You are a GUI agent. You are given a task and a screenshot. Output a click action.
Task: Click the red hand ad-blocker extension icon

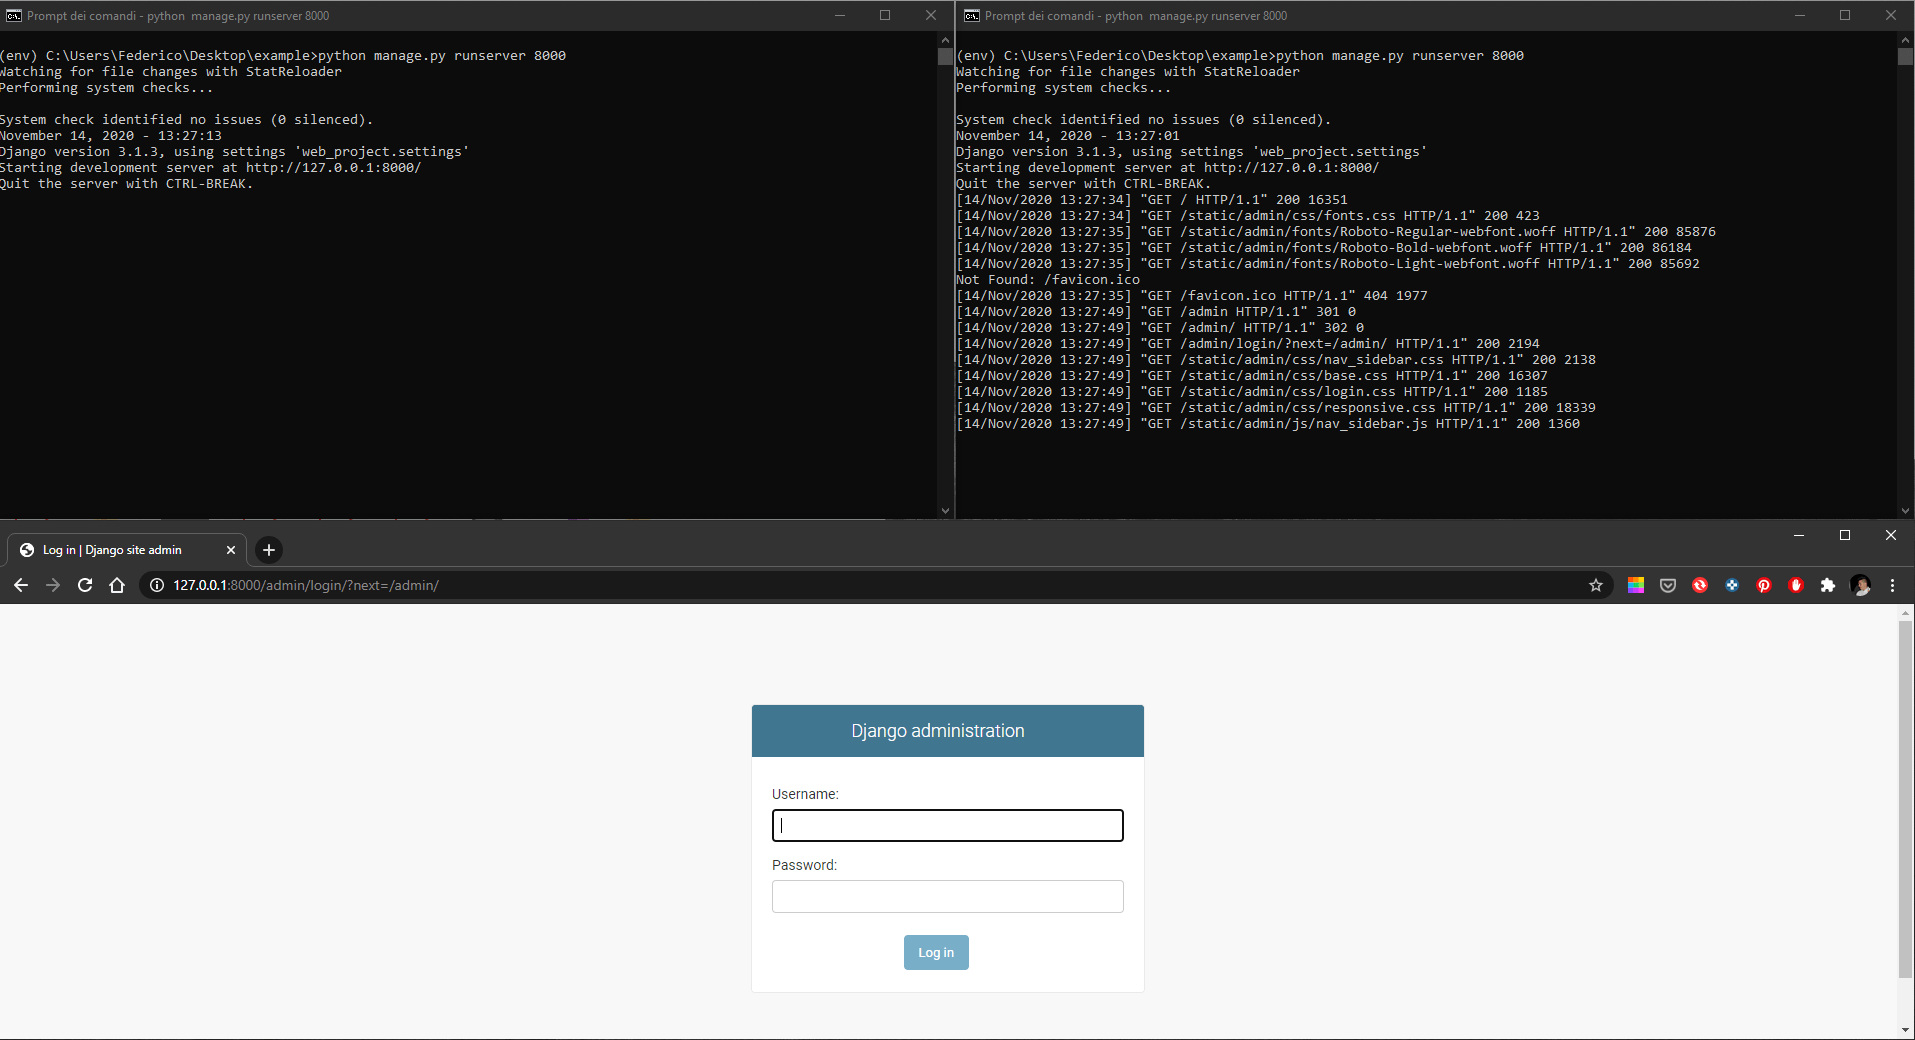(1796, 585)
